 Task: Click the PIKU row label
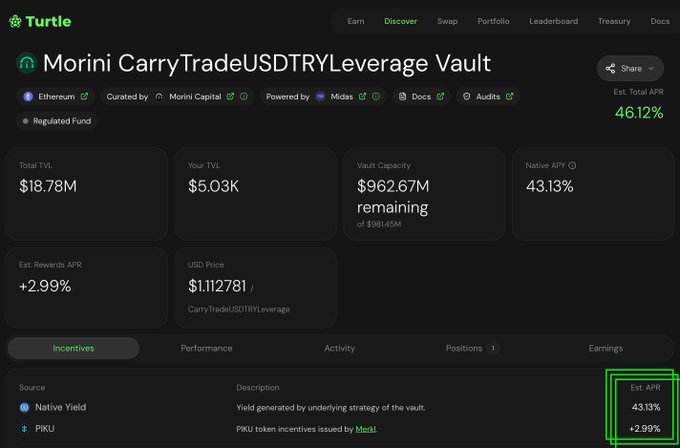point(45,429)
